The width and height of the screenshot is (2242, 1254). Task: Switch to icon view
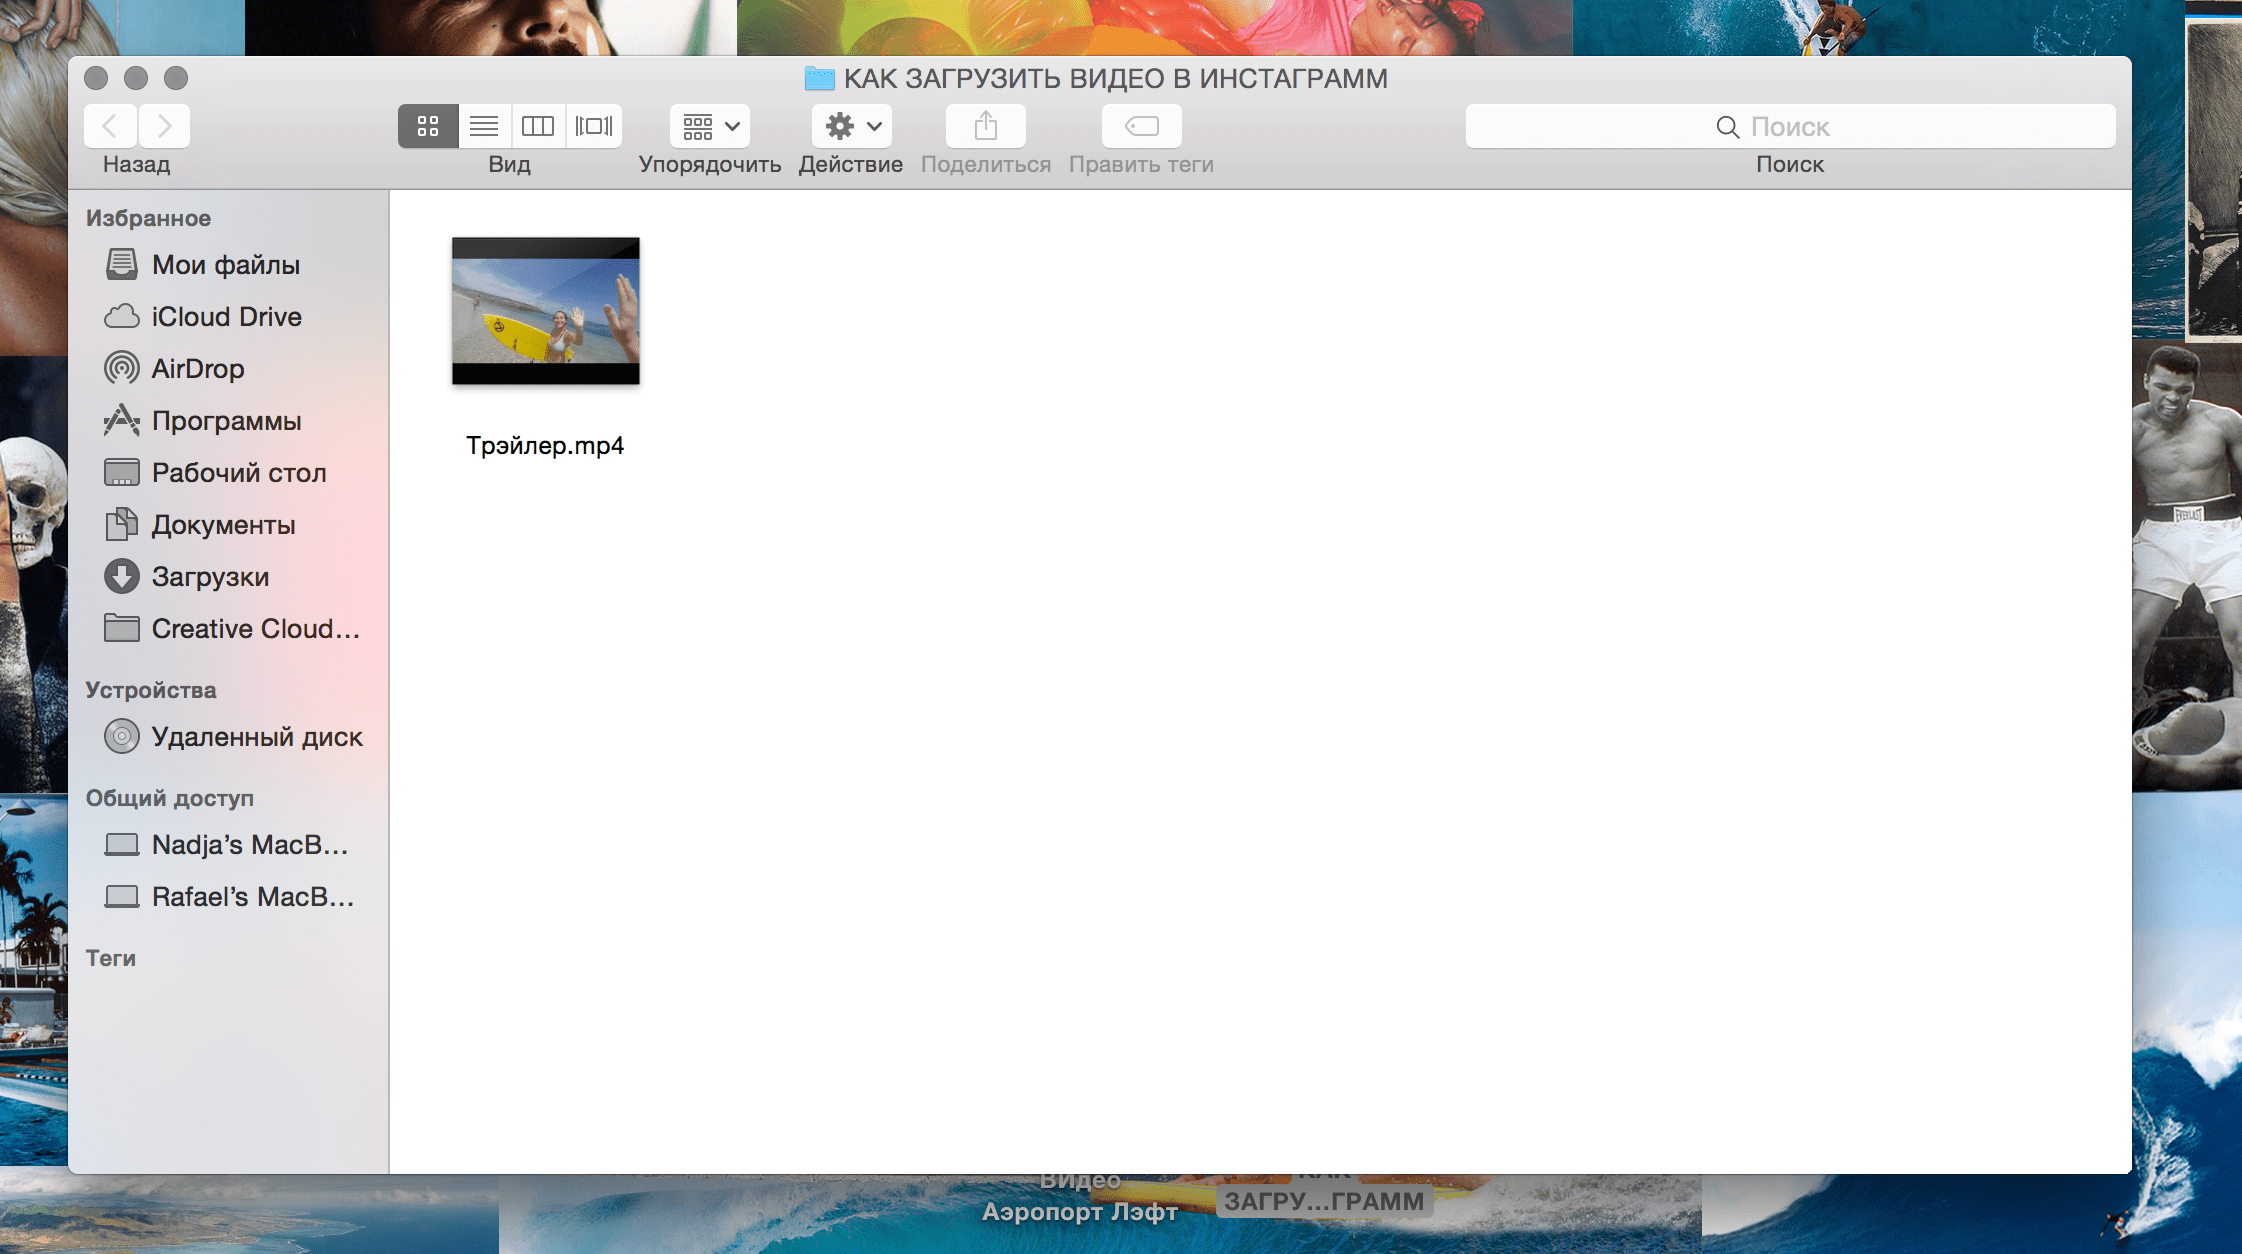428,126
